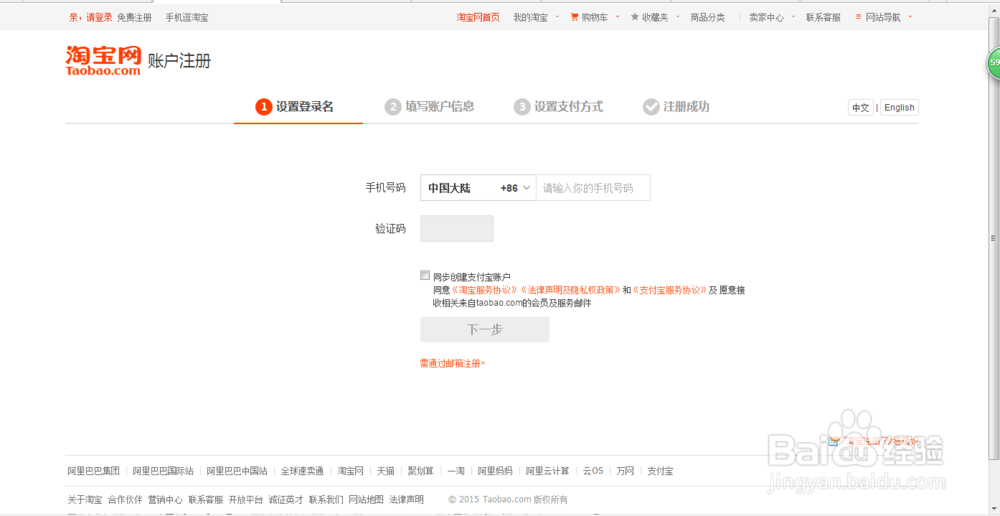The height and width of the screenshot is (516, 1000).
Task: Open the 合作伙伴 footer link
Action: click(x=125, y=499)
